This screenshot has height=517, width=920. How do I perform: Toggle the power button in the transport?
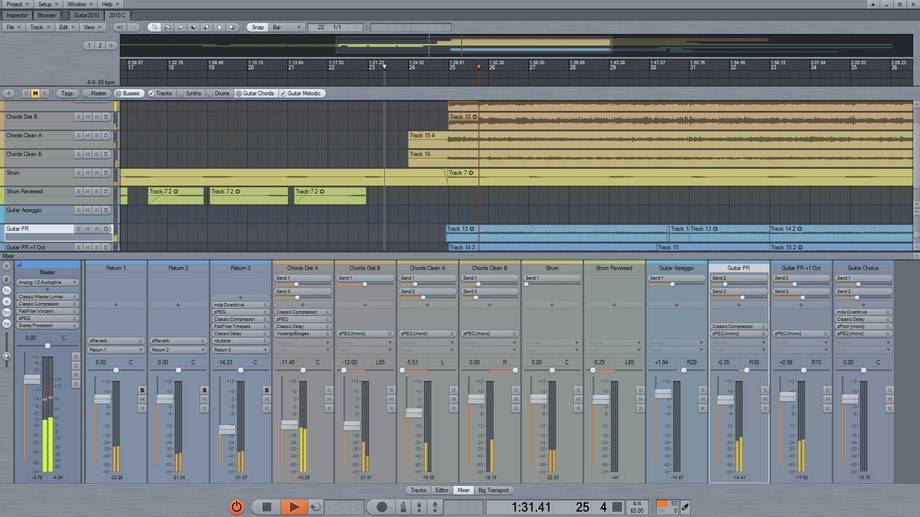coord(236,507)
